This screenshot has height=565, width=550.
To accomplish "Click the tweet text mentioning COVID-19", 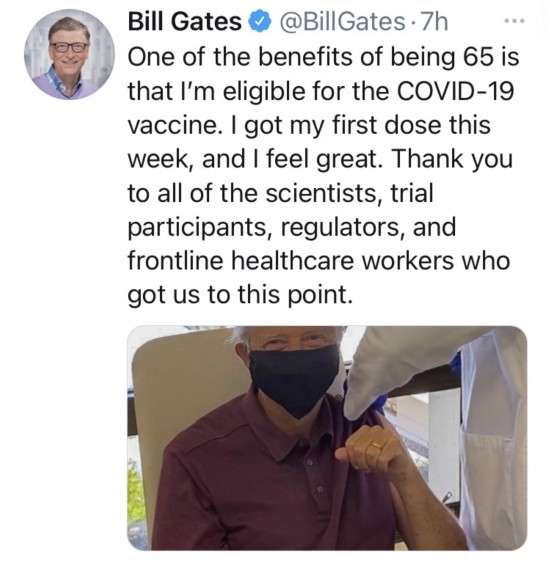I will point(324,175).
